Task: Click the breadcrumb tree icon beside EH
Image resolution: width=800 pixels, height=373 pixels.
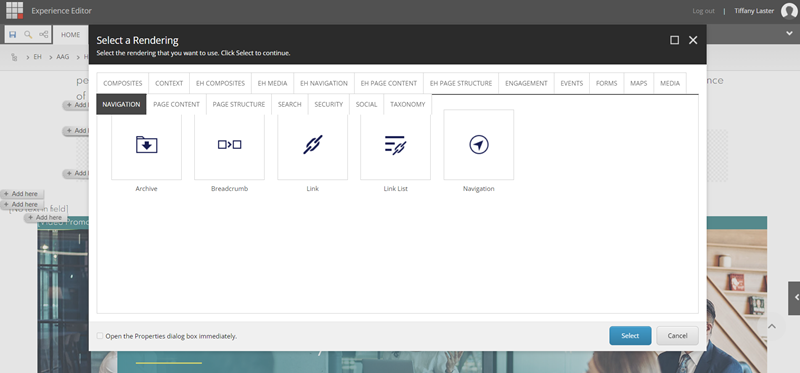Action: coord(14,57)
